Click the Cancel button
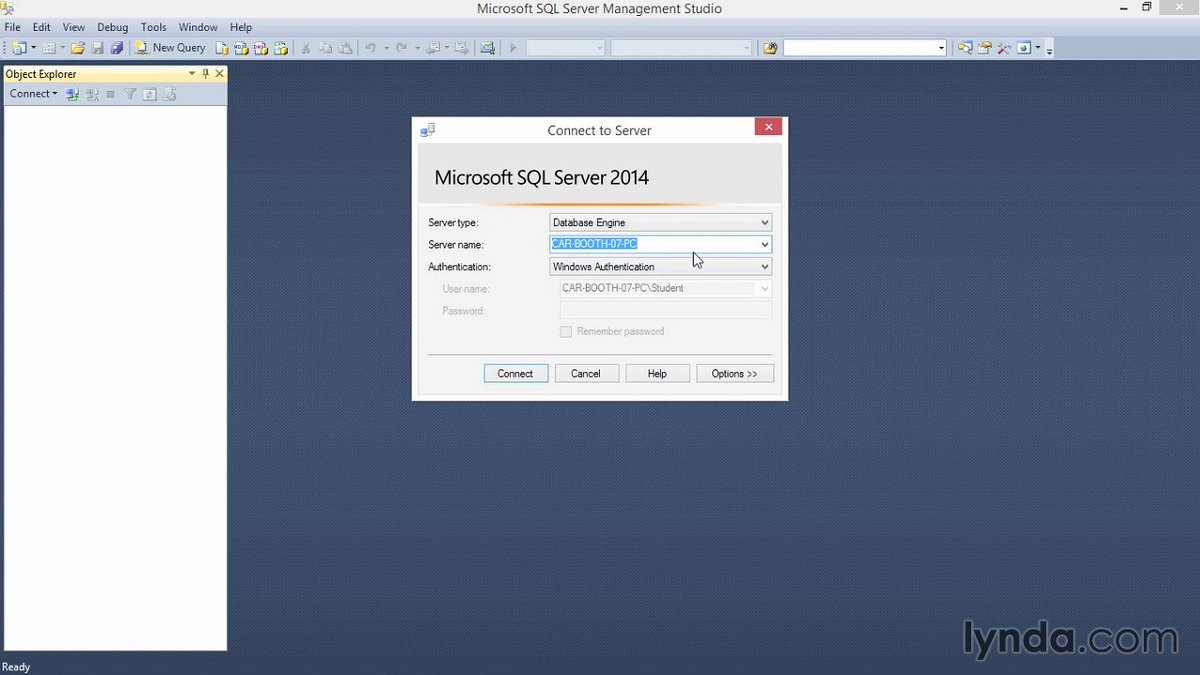This screenshot has width=1200, height=675. 585,373
